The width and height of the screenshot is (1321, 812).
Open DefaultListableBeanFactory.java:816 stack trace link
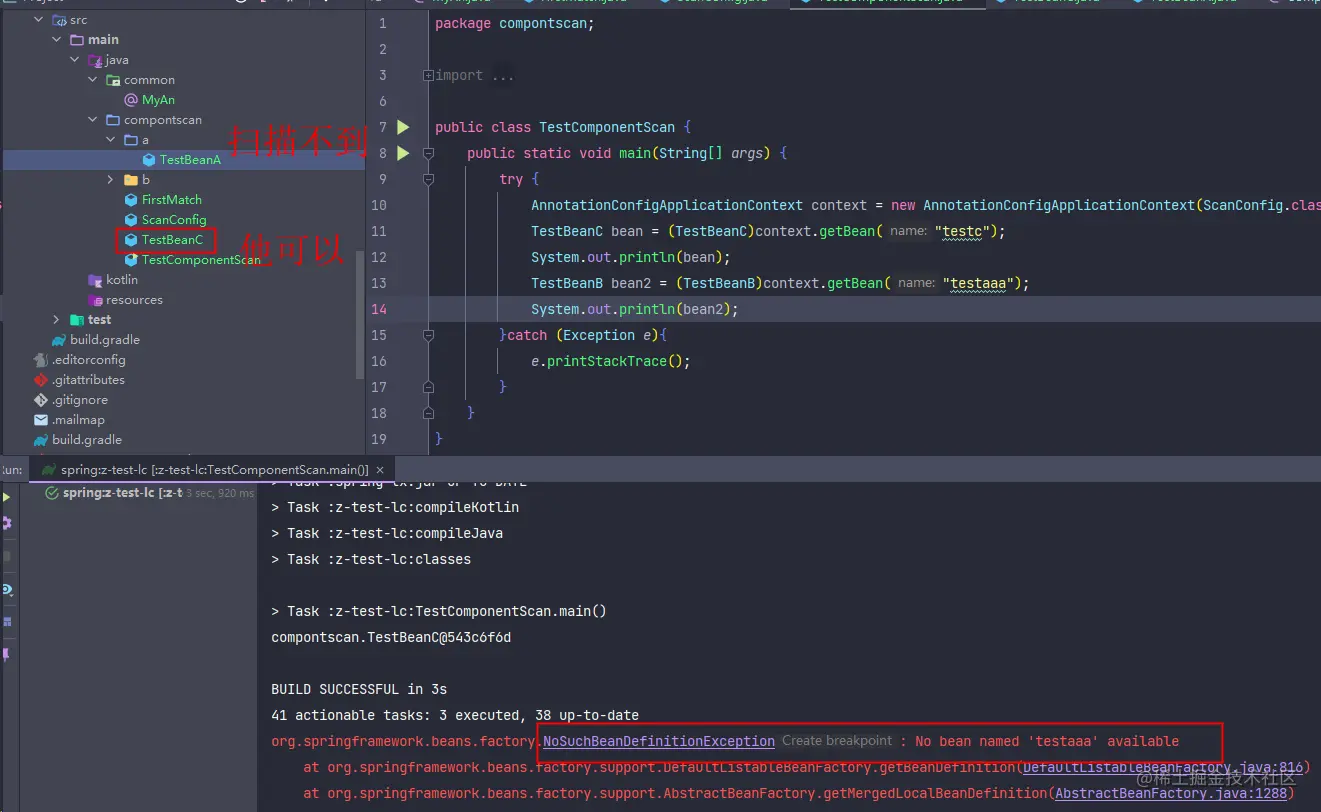(x=1164, y=767)
